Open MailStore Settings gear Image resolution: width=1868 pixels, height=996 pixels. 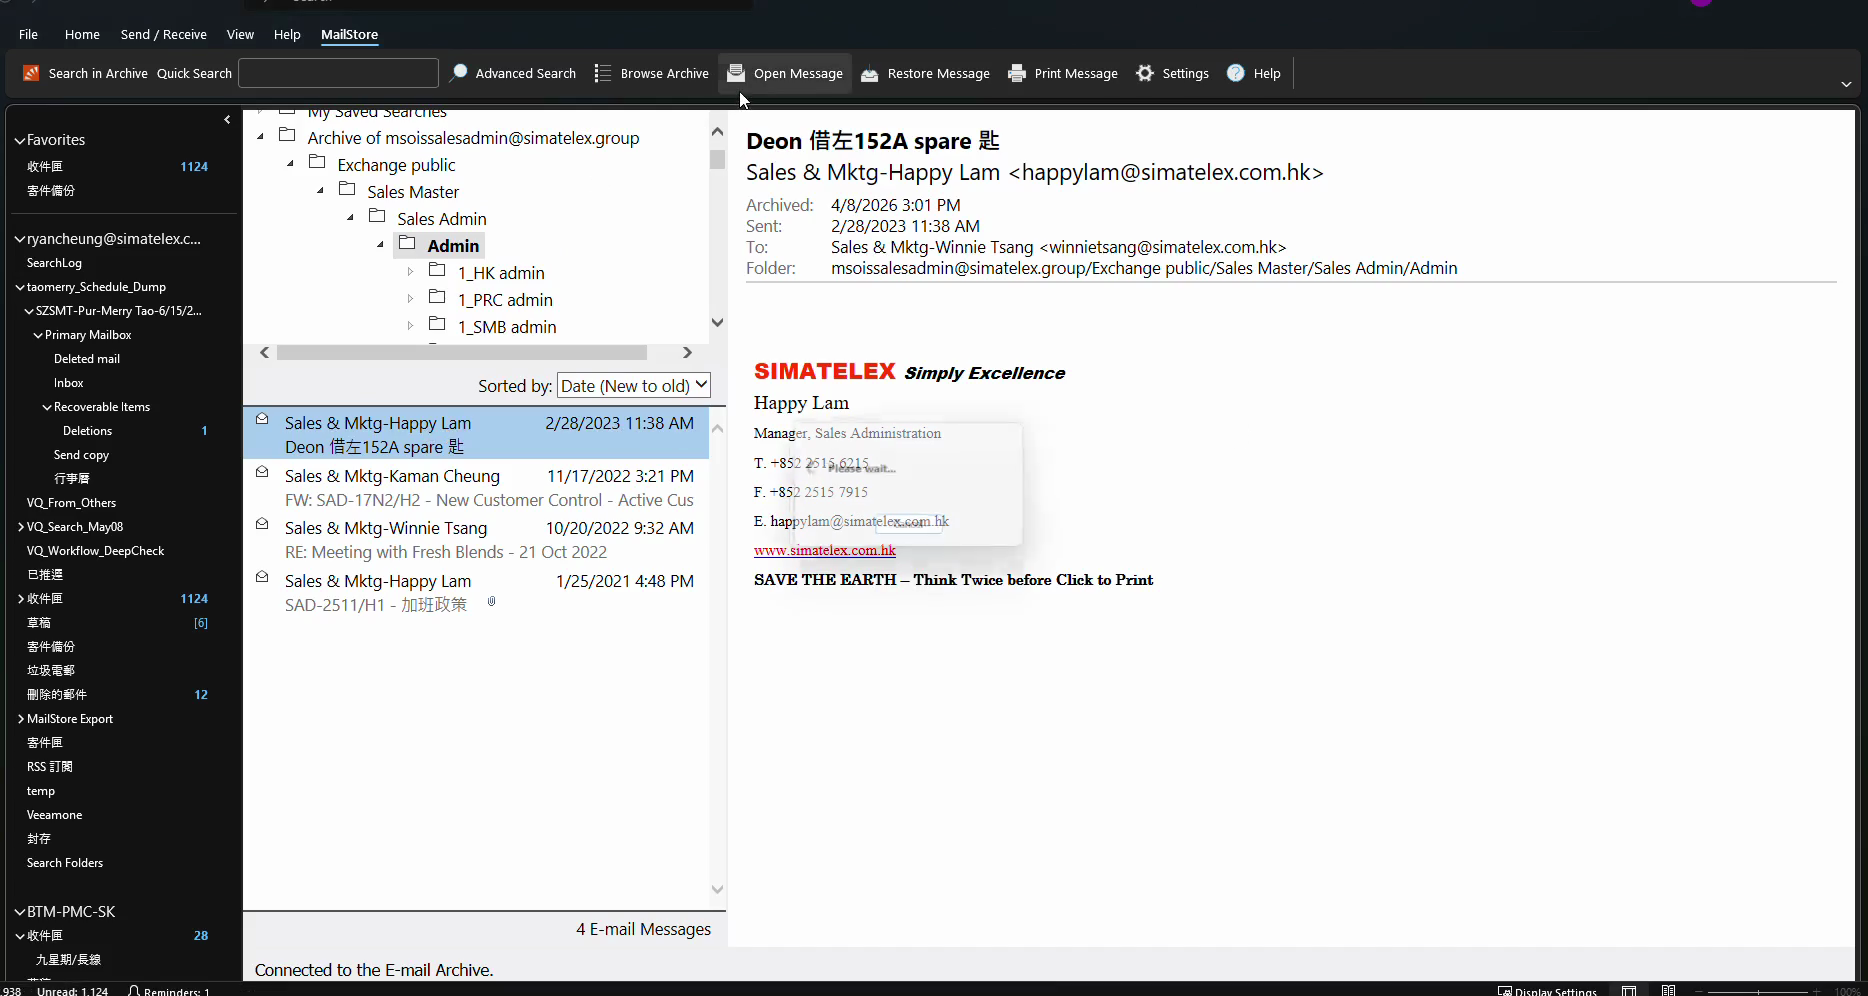(x=1145, y=73)
